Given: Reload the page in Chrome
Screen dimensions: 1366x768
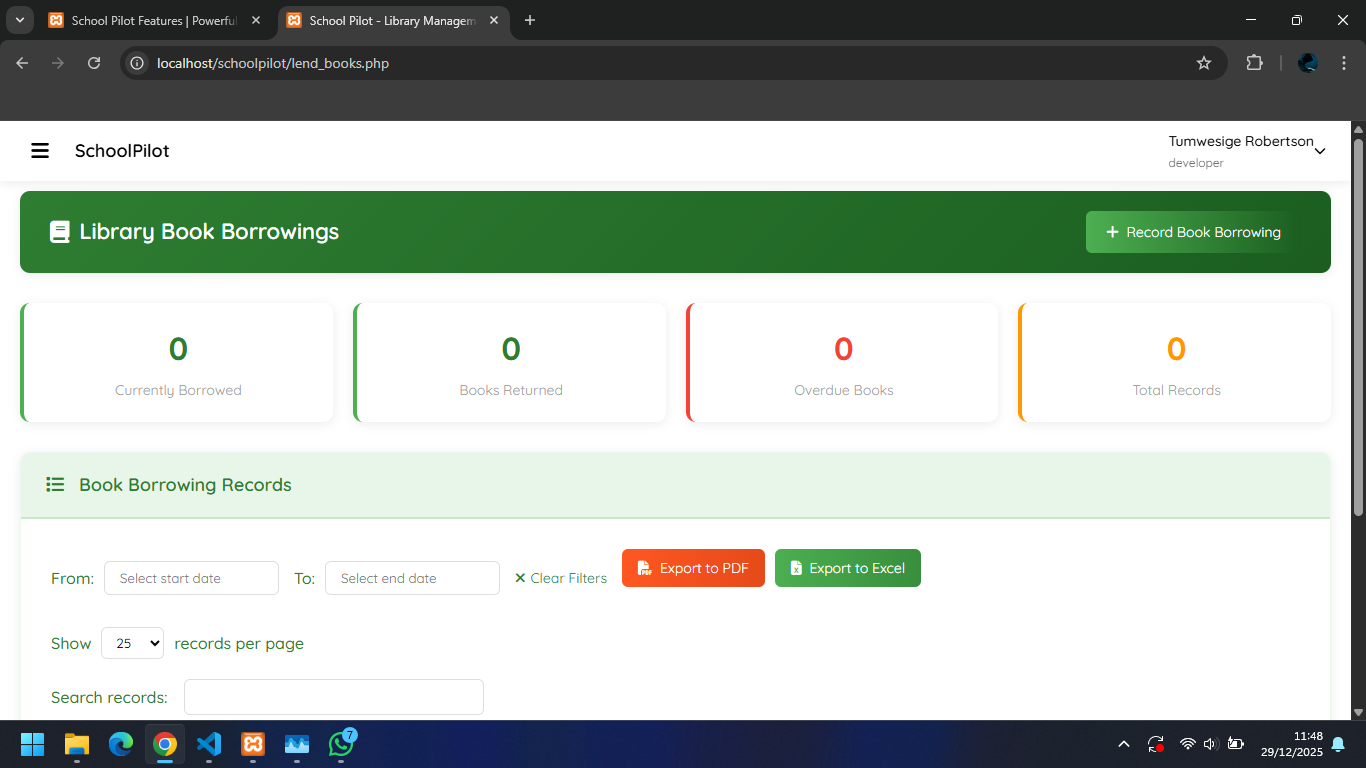Looking at the screenshot, I should [94, 63].
